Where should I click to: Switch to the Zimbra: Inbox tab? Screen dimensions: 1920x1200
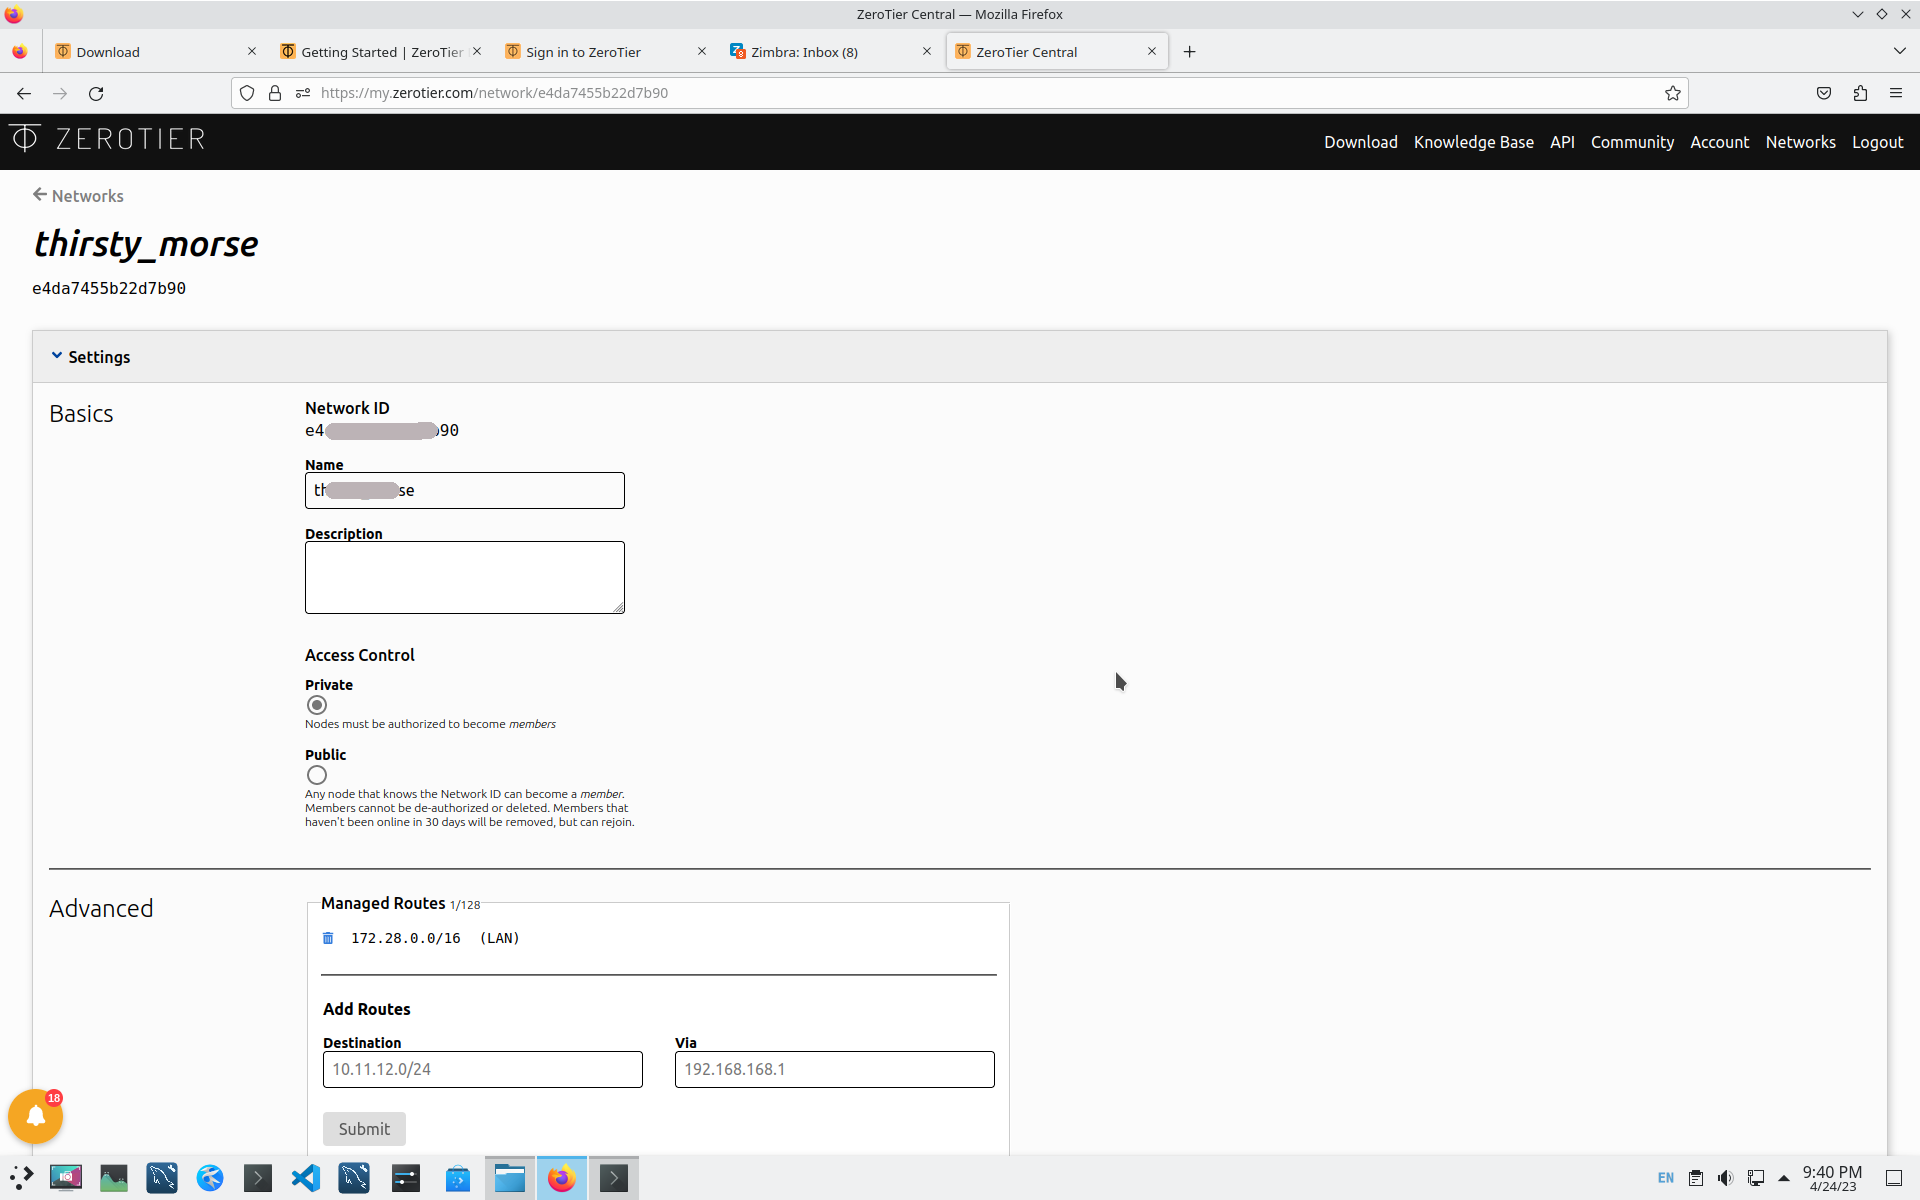coord(804,52)
